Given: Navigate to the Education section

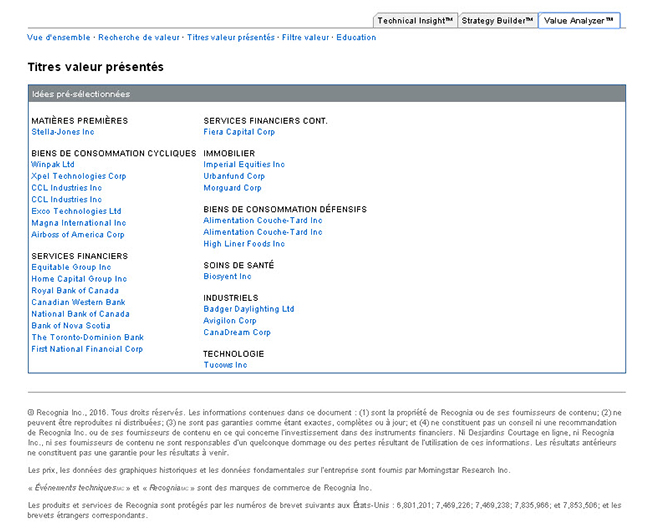Looking at the screenshot, I should click(356, 38).
